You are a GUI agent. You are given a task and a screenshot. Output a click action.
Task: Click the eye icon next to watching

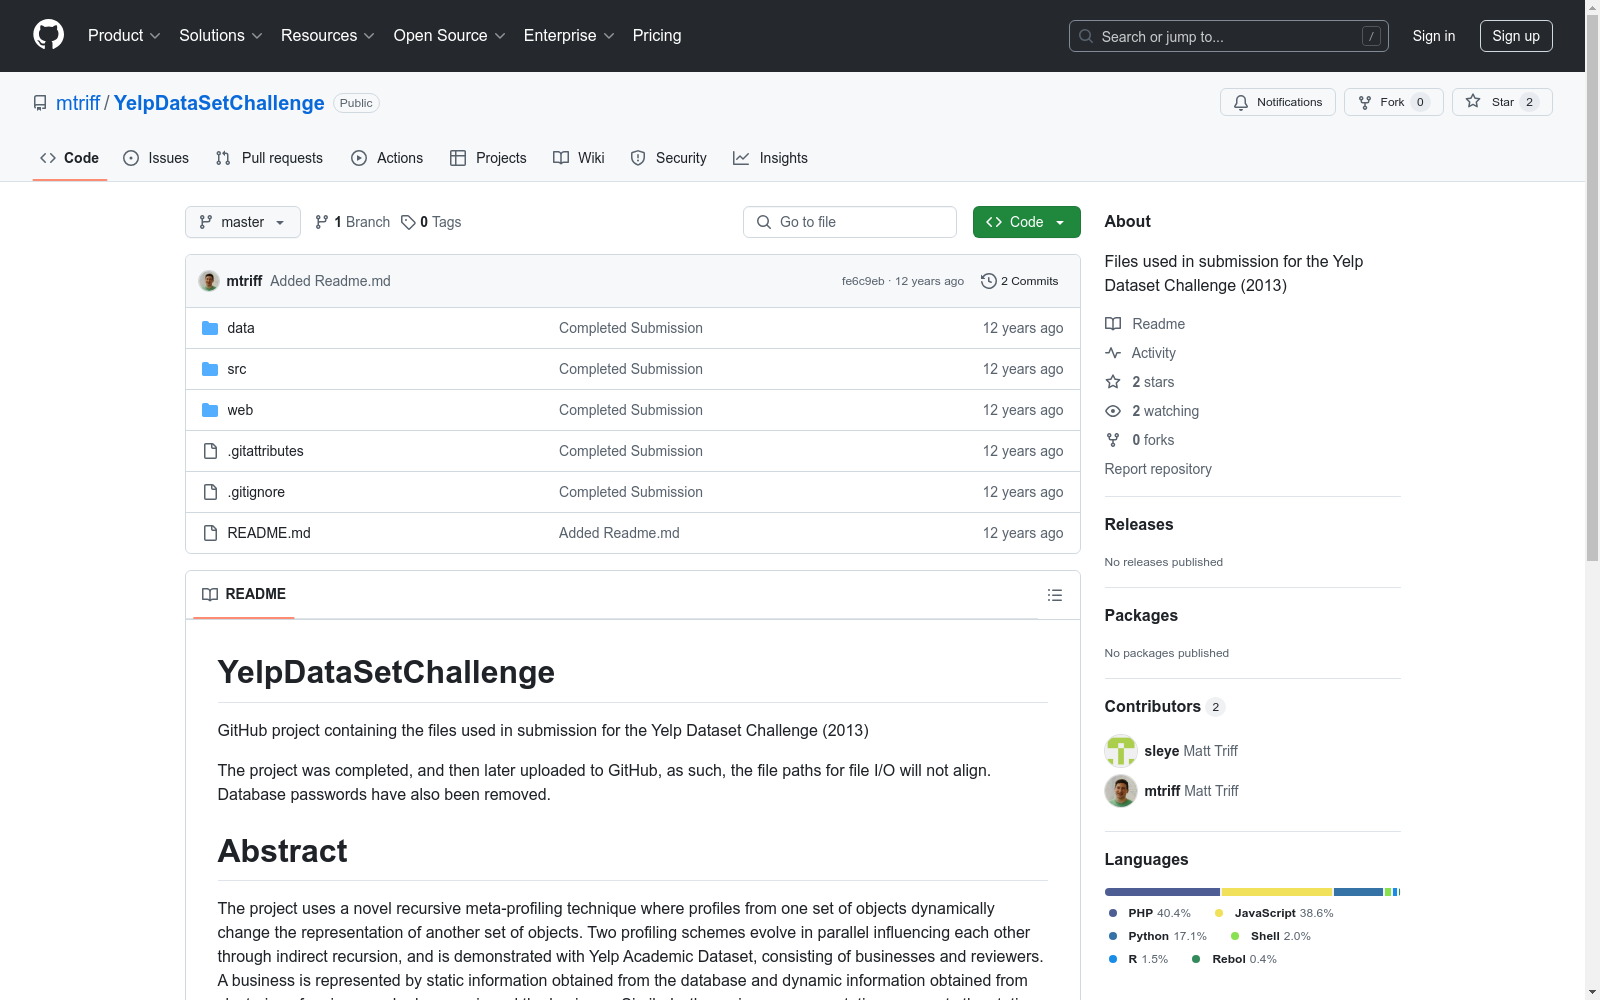pos(1113,411)
